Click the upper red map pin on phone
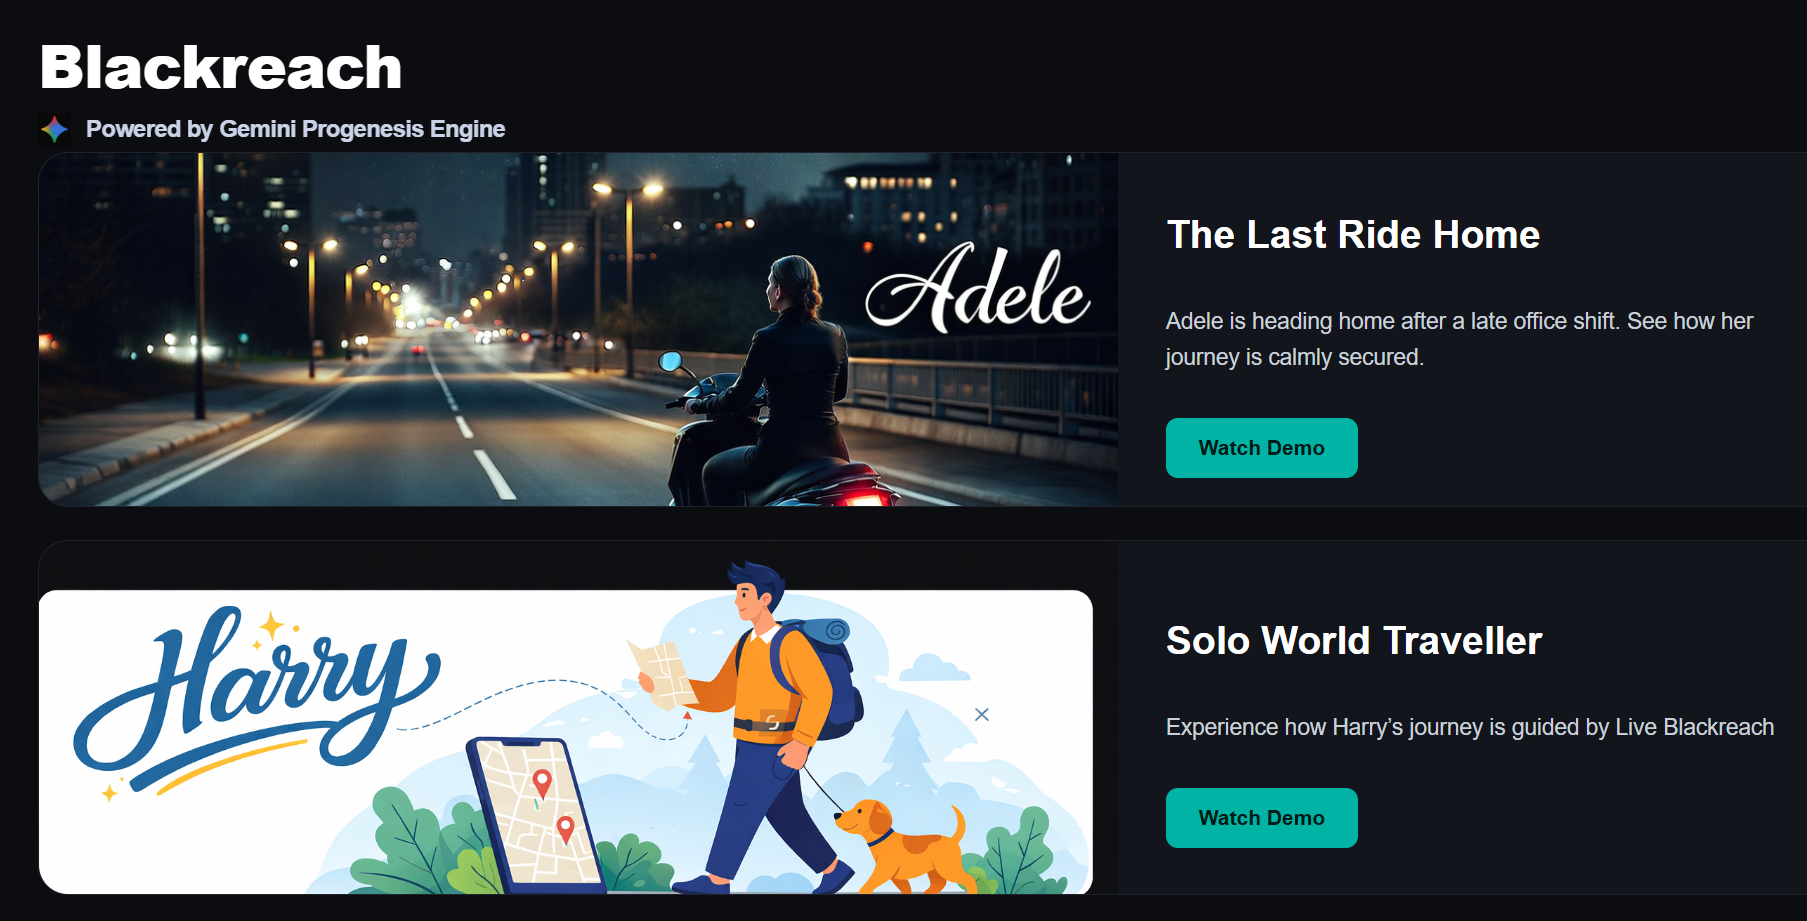This screenshot has height=921, width=1807. coord(542,782)
